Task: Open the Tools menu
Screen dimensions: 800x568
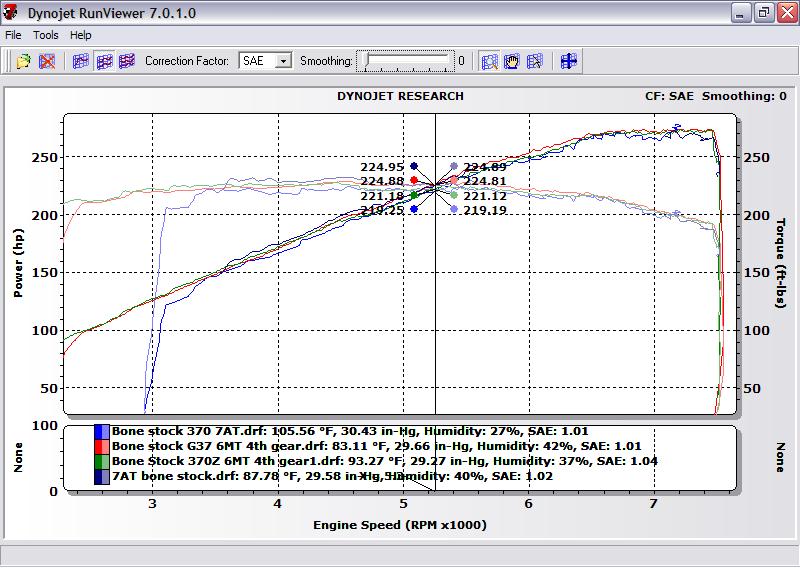Action: click(x=46, y=35)
